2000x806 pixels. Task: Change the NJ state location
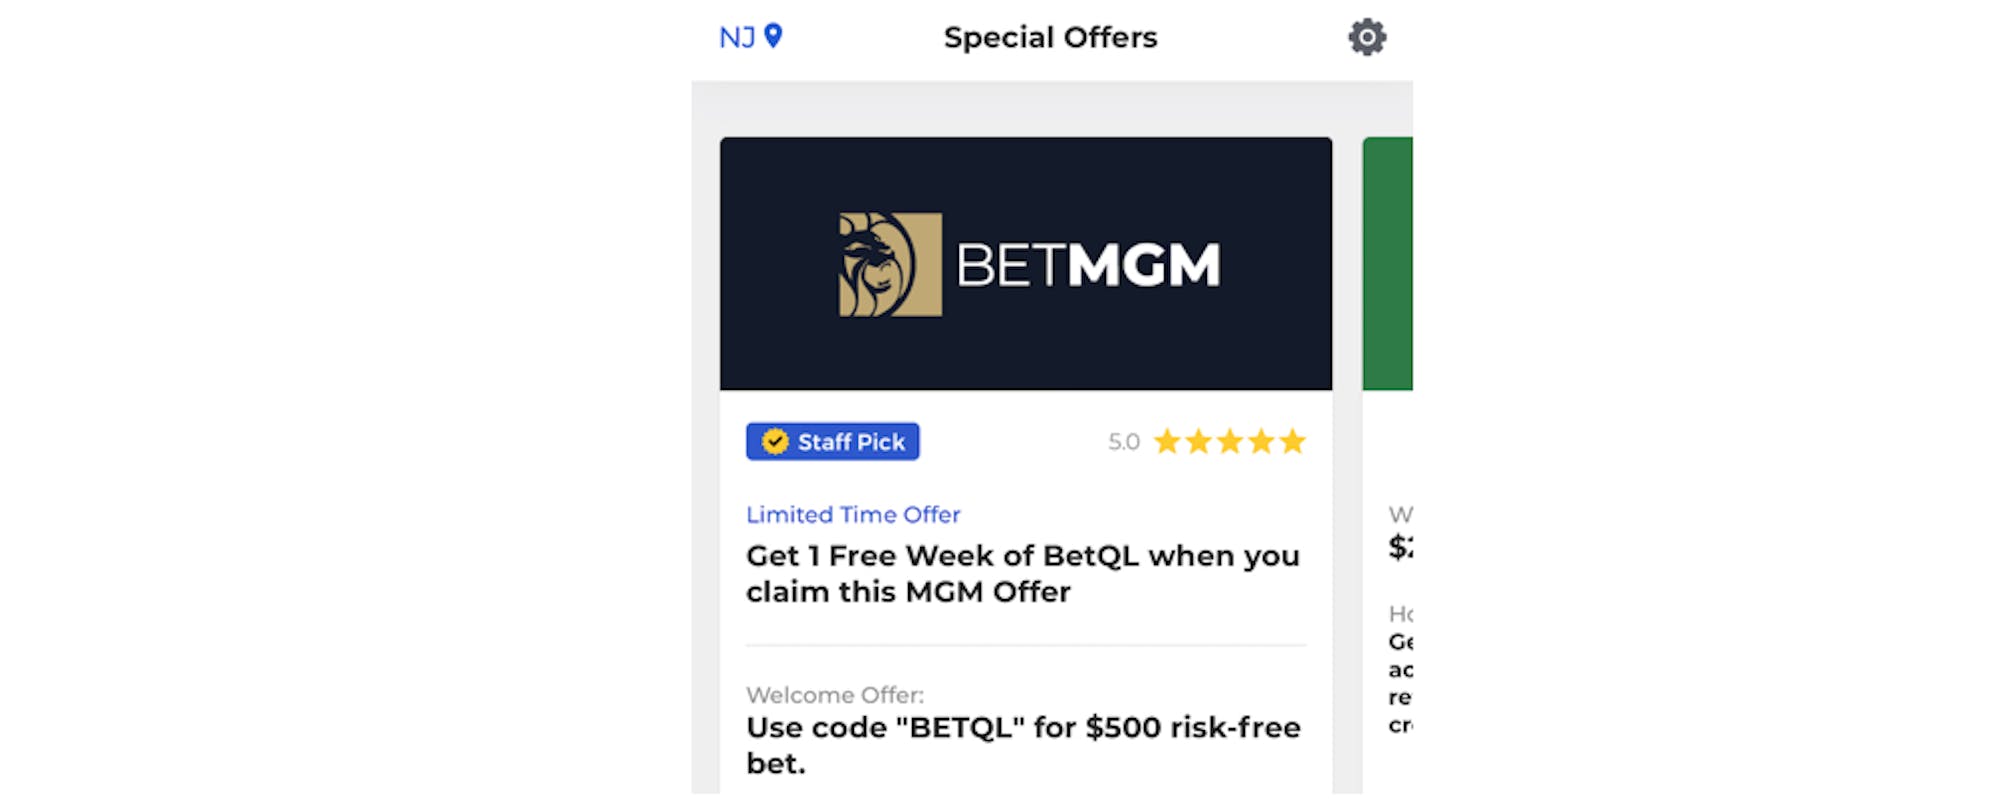coord(737,37)
